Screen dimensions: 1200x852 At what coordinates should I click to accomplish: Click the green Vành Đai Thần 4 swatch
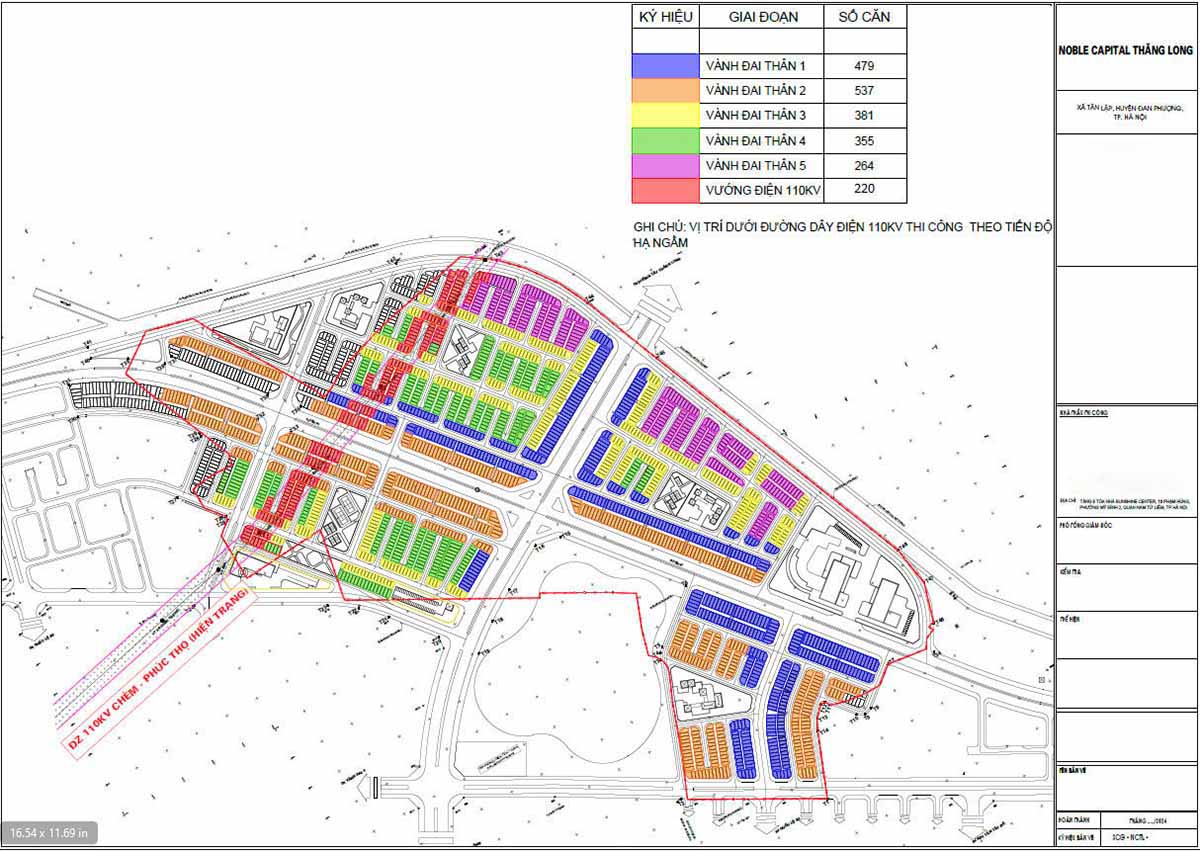click(665, 141)
